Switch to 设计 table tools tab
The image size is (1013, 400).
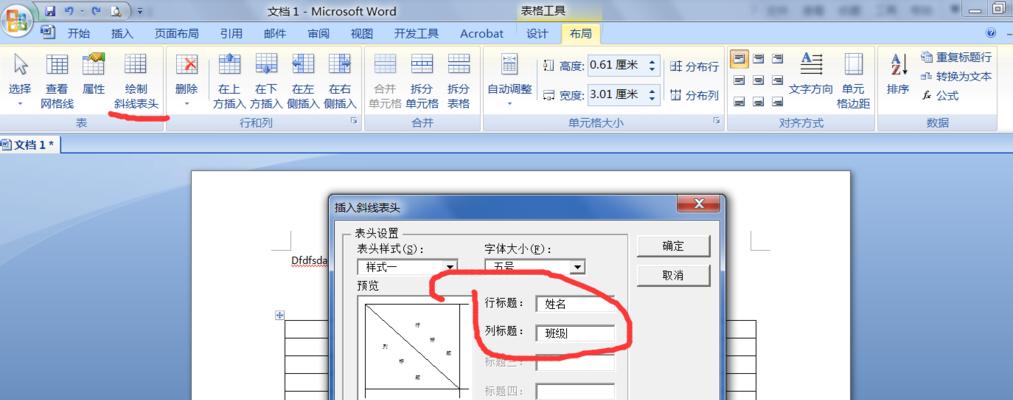coord(537,34)
